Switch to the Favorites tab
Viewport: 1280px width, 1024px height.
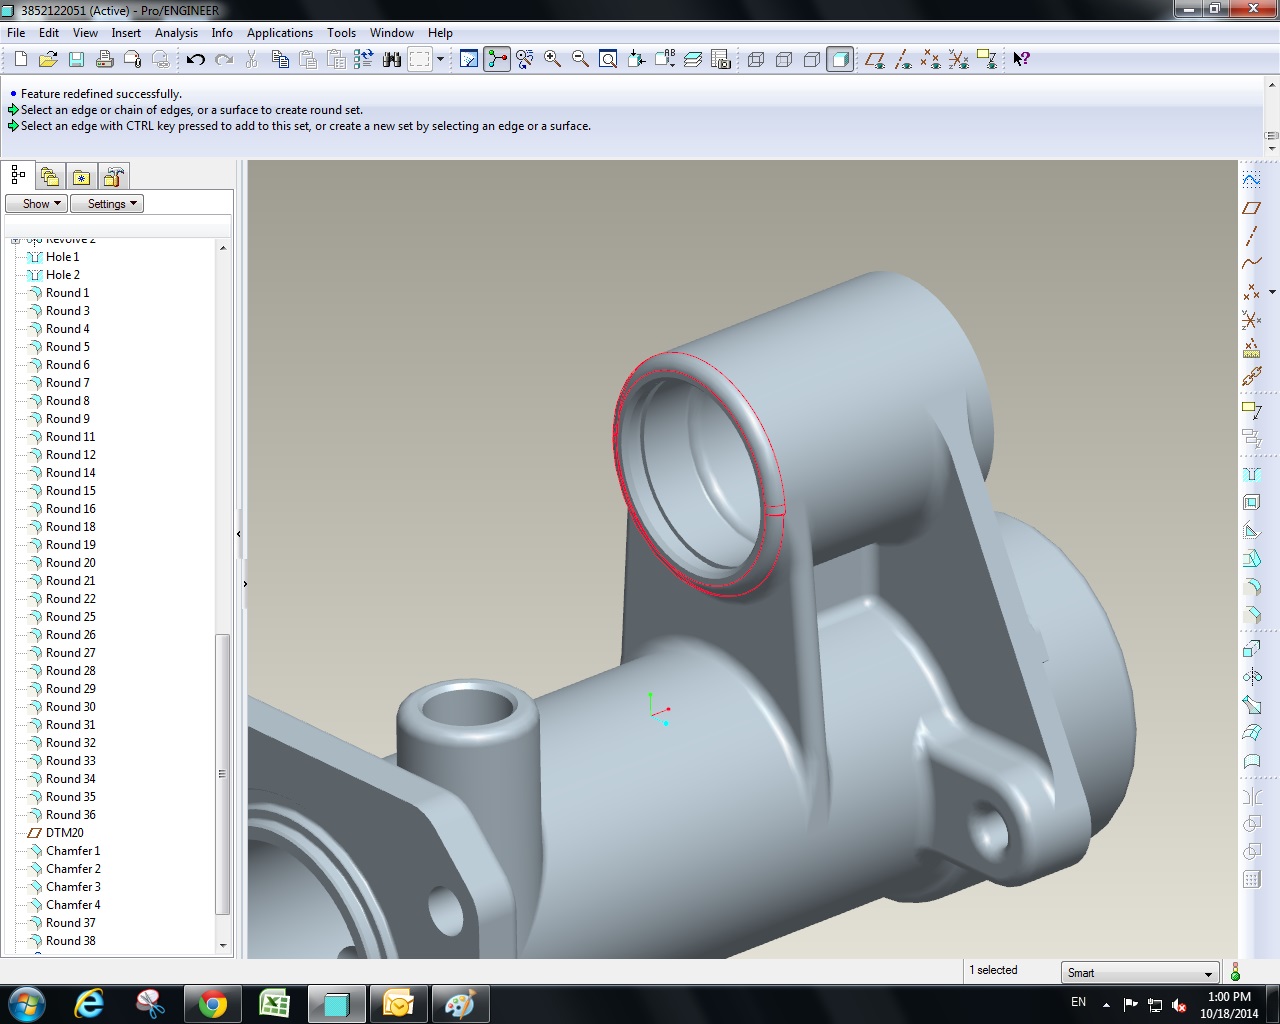(x=82, y=177)
